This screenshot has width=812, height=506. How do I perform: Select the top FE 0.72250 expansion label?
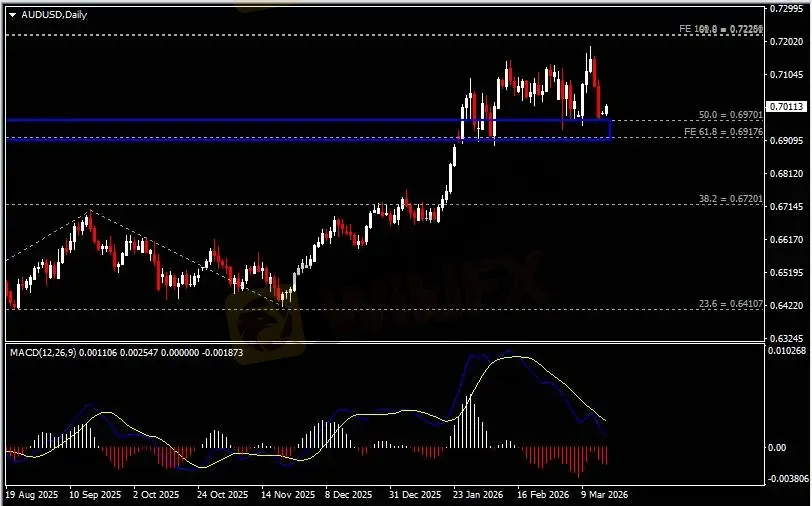coord(721,30)
